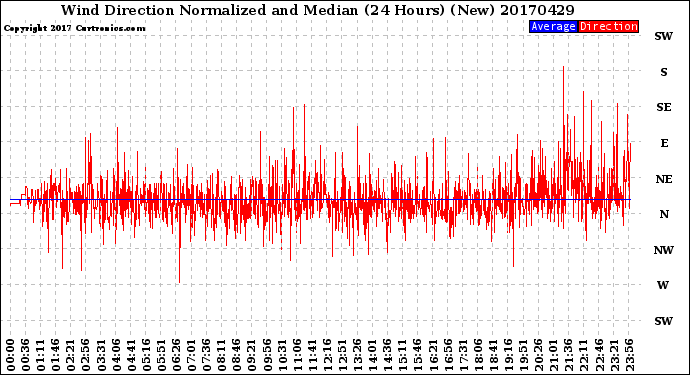Select the "18:06" time axis label

click(x=478, y=355)
